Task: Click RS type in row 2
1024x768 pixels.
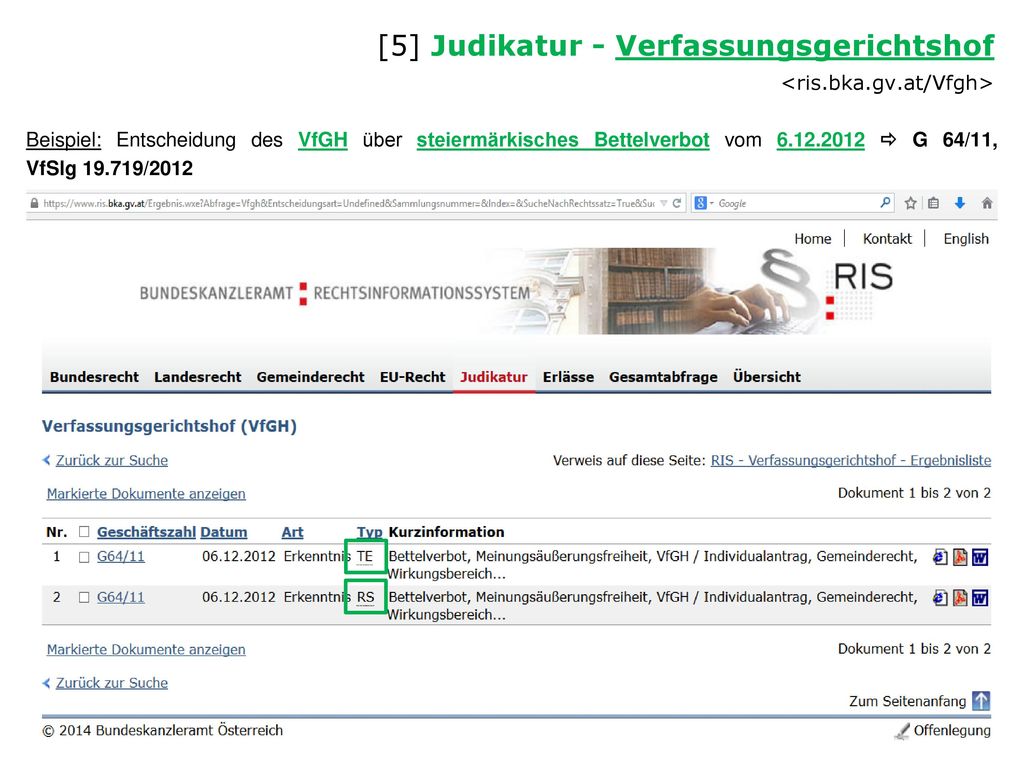Action: pos(366,598)
